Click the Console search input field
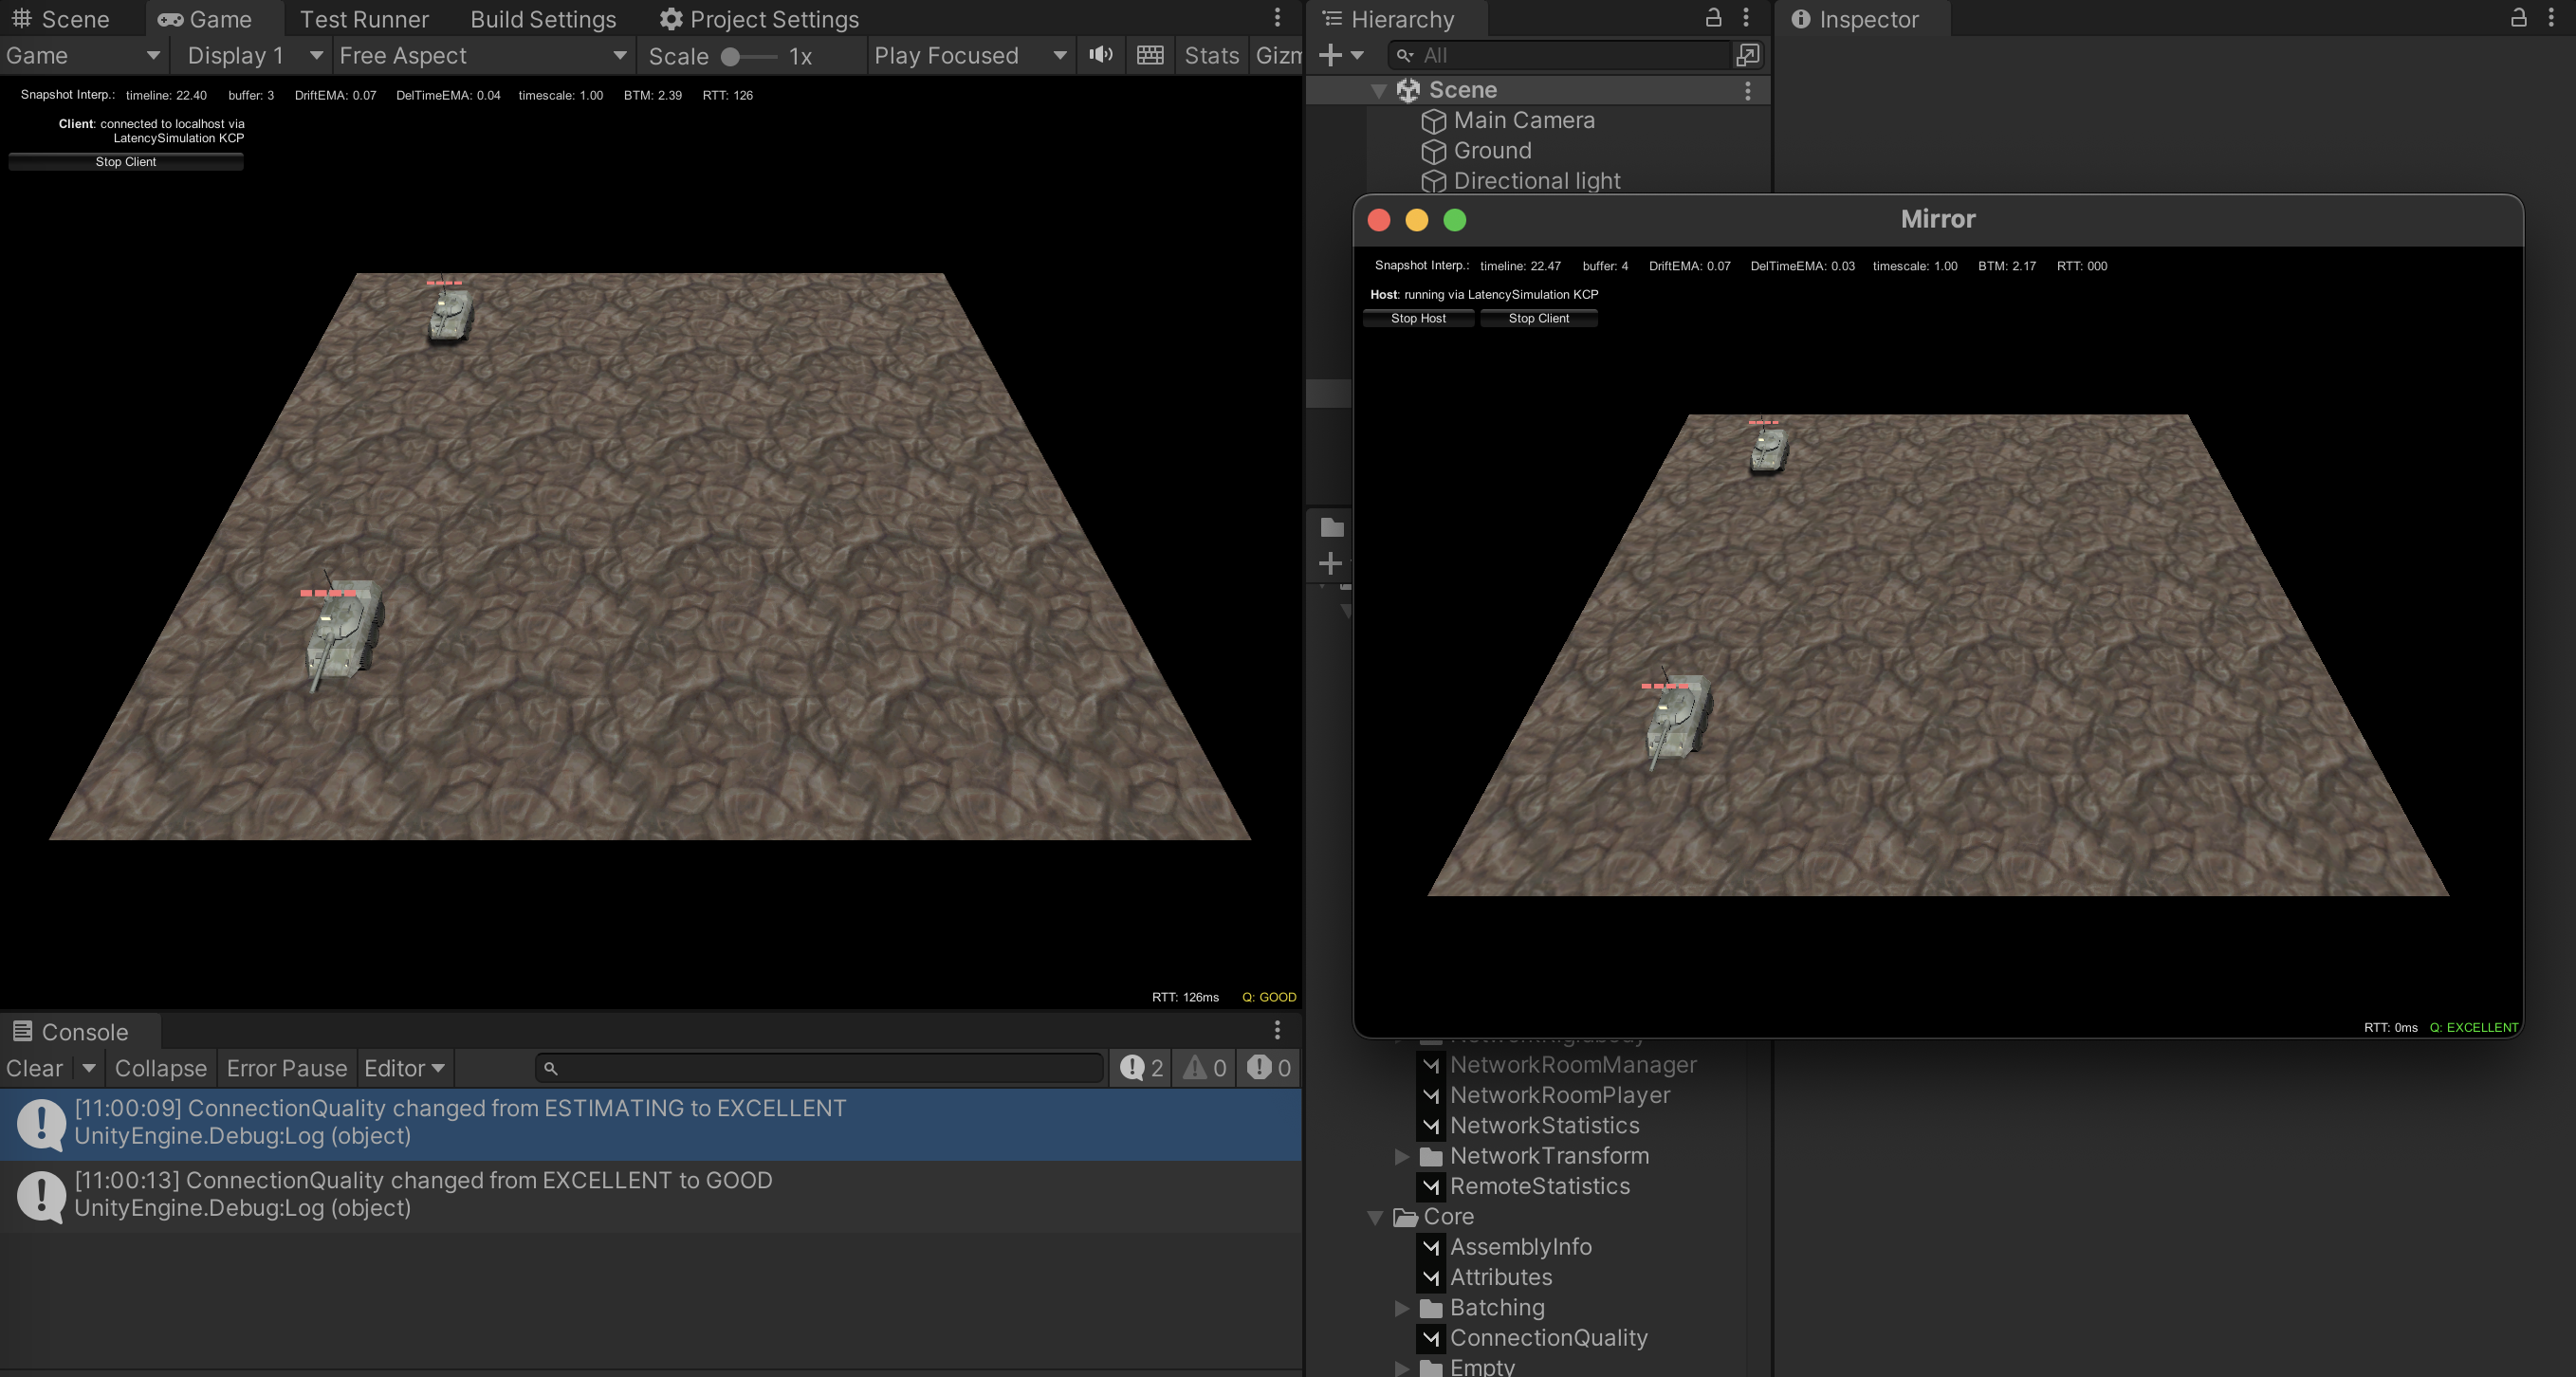 coord(820,1068)
